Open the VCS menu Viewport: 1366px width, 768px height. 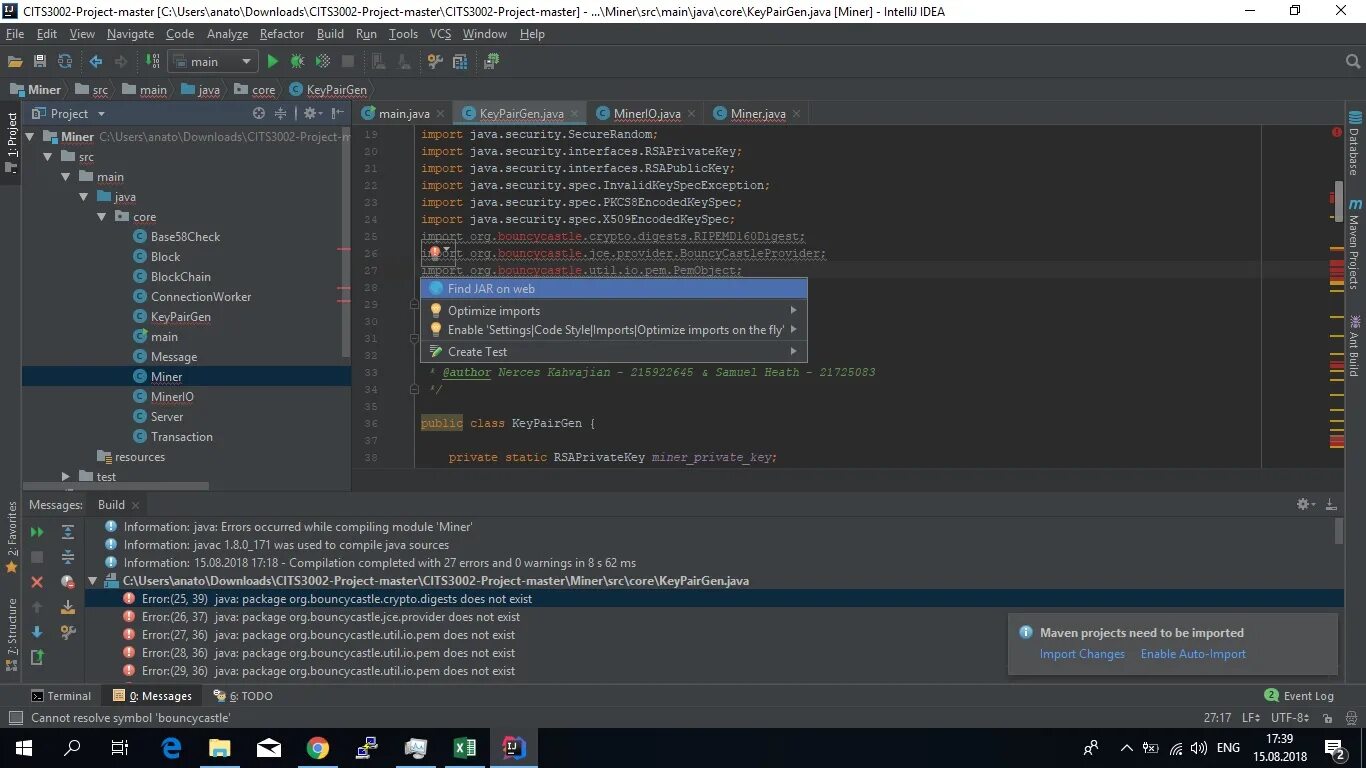tap(440, 34)
